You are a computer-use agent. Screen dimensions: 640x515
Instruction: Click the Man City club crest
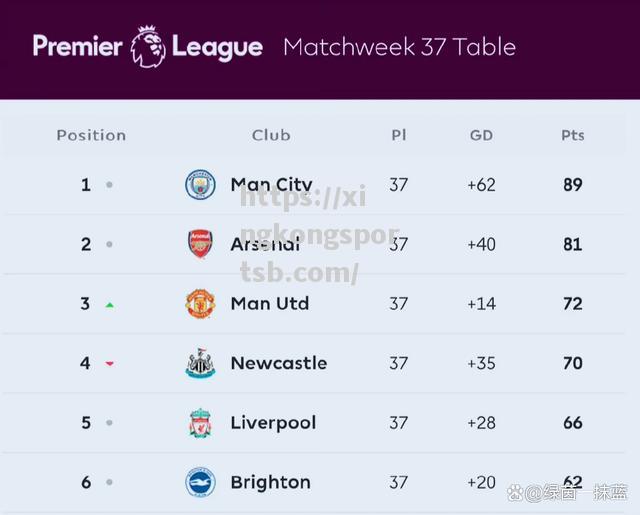pyautogui.click(x=200, y=184)
